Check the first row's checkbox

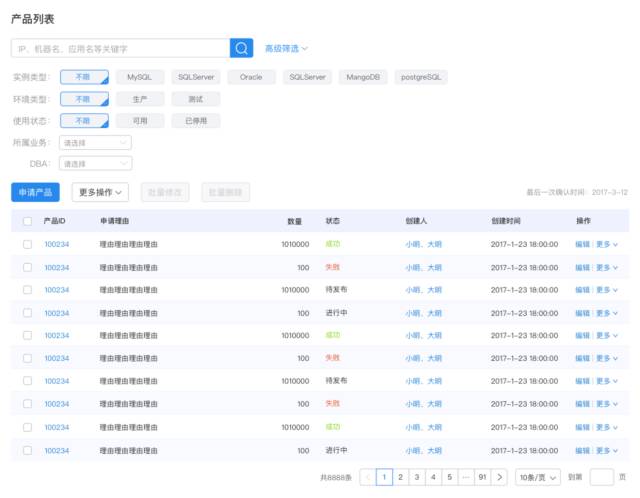pos(27,244)
